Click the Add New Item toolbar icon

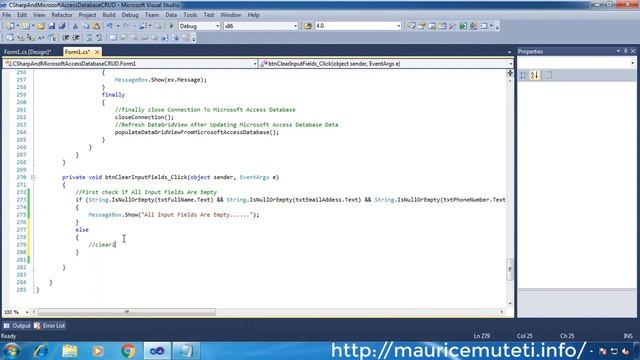(x=25, y=26)
